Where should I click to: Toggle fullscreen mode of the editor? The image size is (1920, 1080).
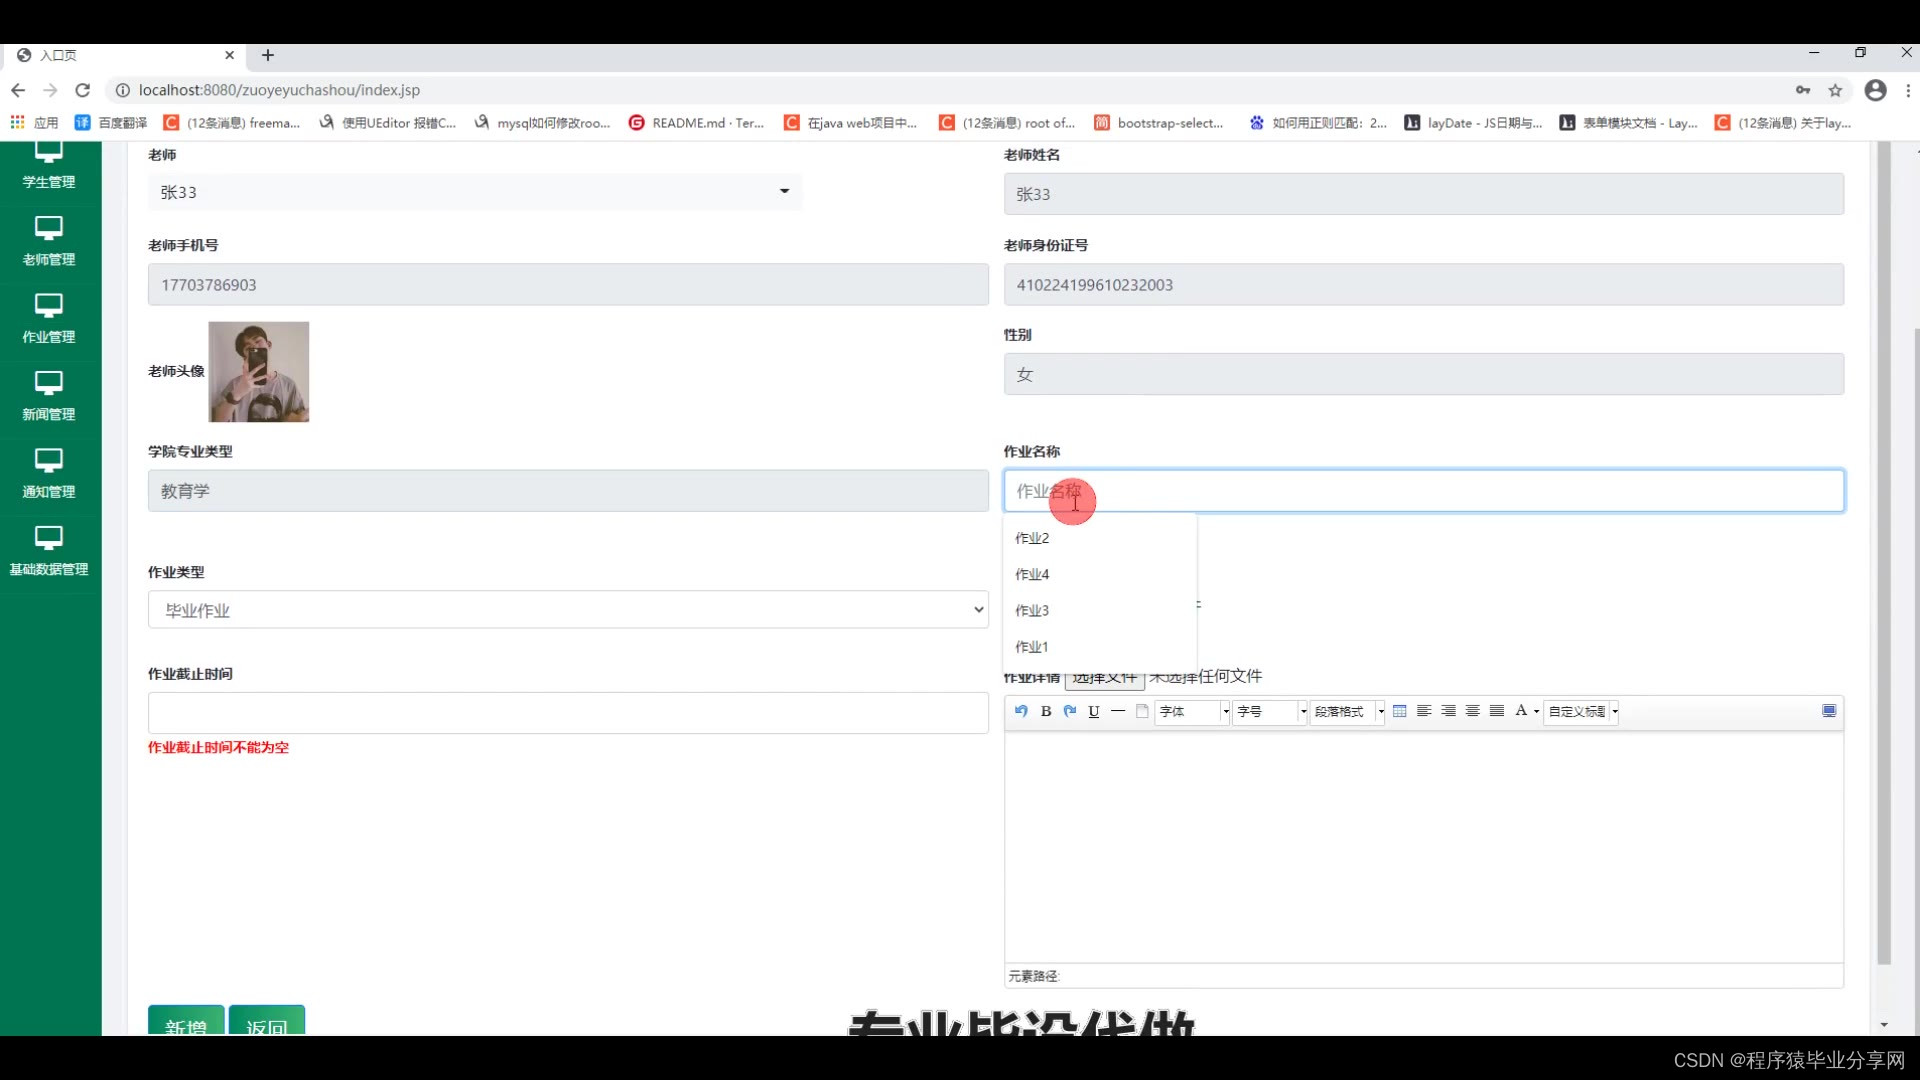click(x=1829, y=711)
